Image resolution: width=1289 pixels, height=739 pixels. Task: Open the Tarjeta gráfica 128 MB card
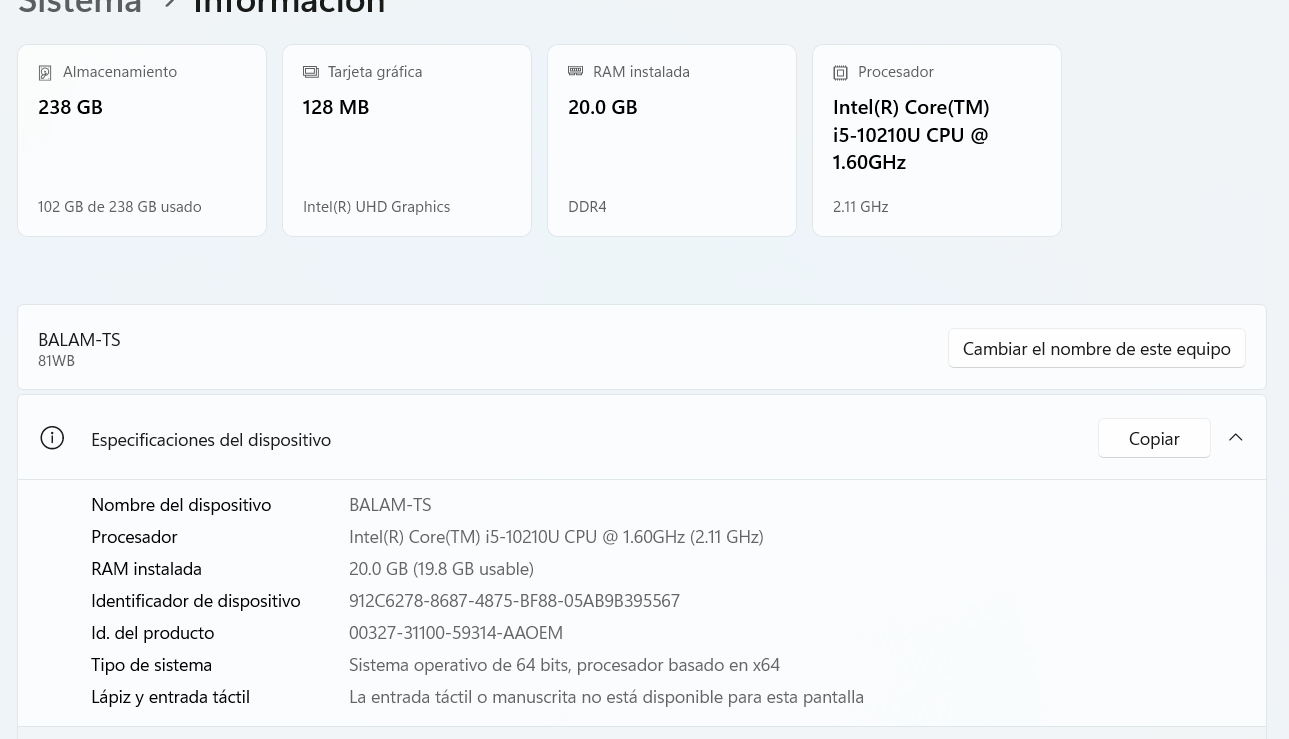click(x=407, y=140)
